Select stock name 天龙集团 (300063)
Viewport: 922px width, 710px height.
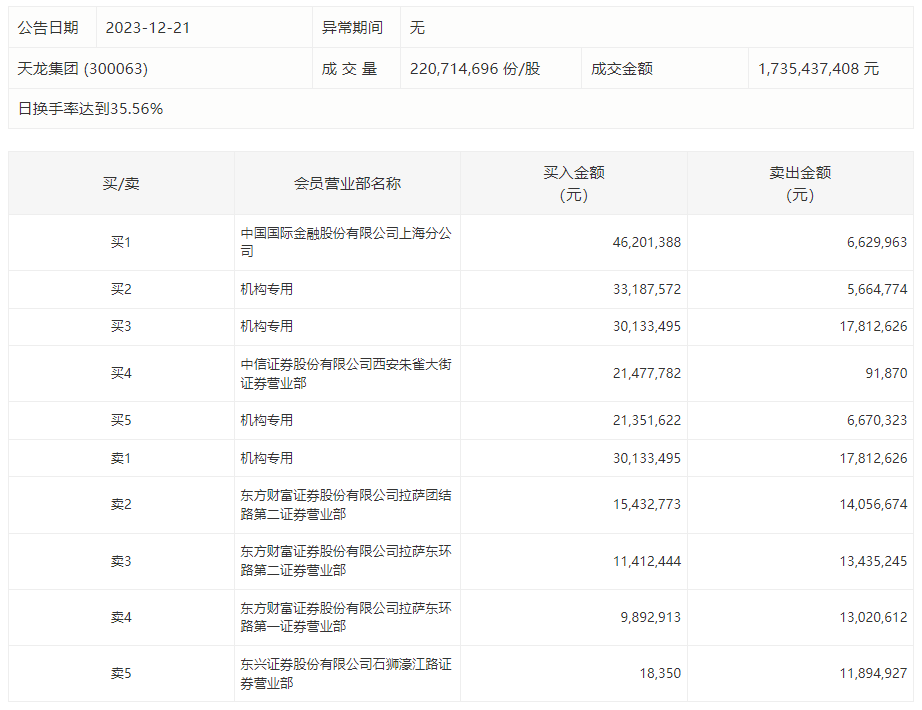point(82,69)
